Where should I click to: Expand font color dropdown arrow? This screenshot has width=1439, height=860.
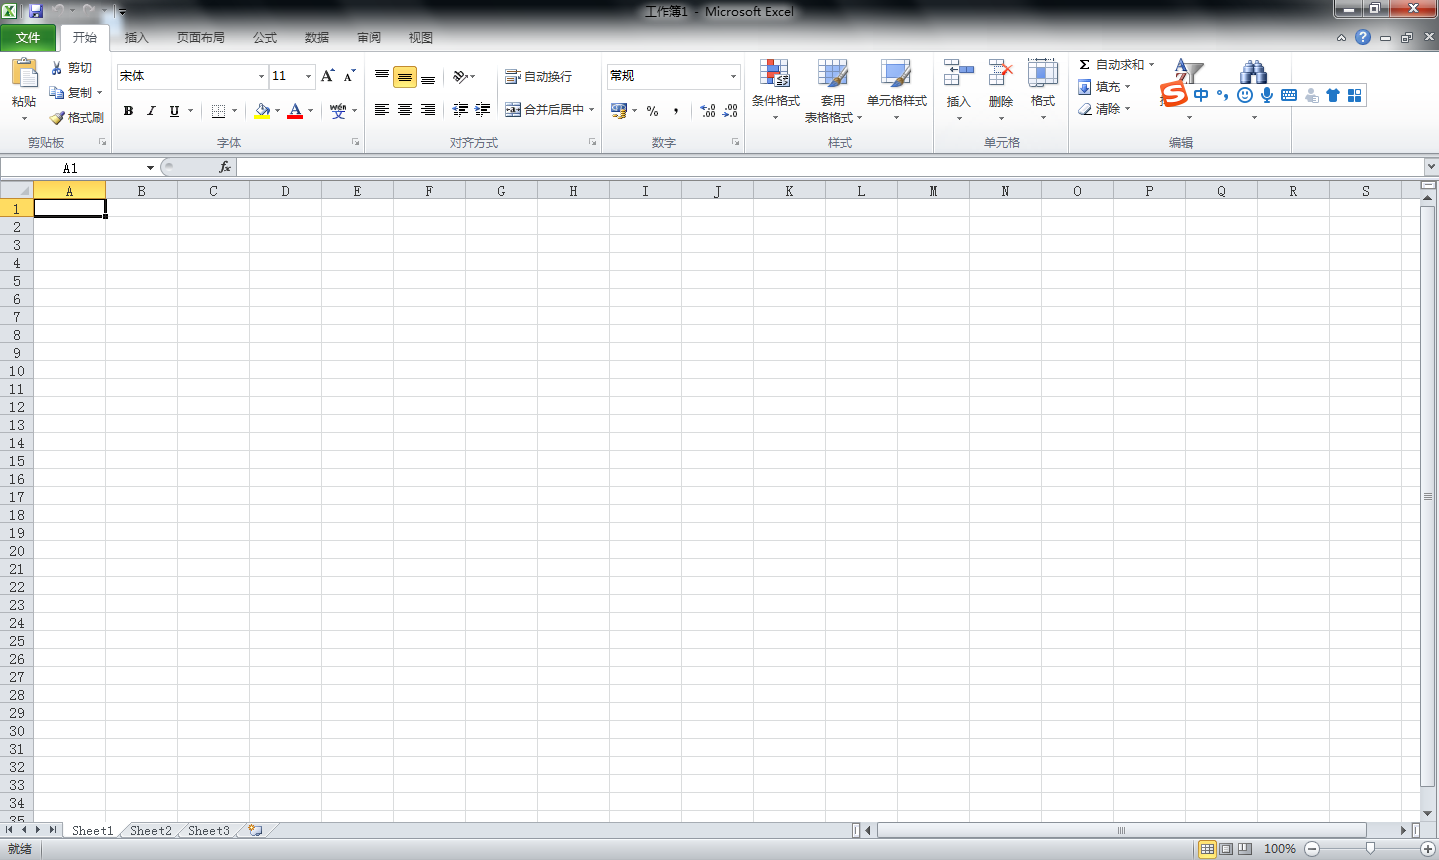310,111
